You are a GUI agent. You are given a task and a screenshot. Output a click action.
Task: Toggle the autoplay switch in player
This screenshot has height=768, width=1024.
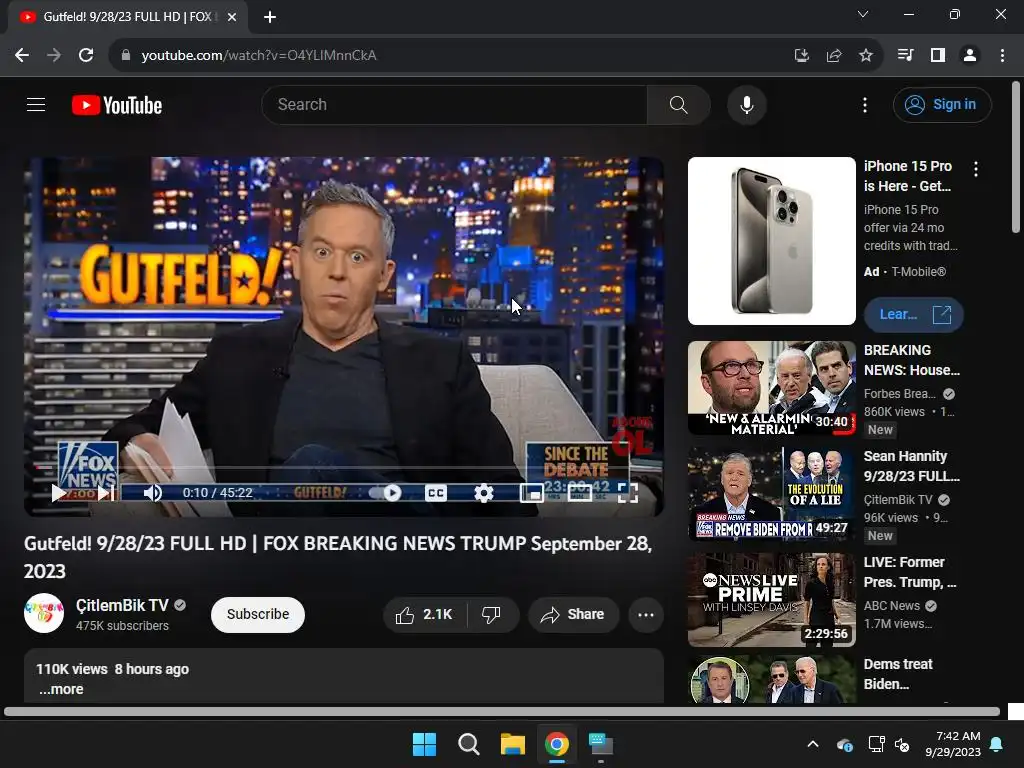385,493
